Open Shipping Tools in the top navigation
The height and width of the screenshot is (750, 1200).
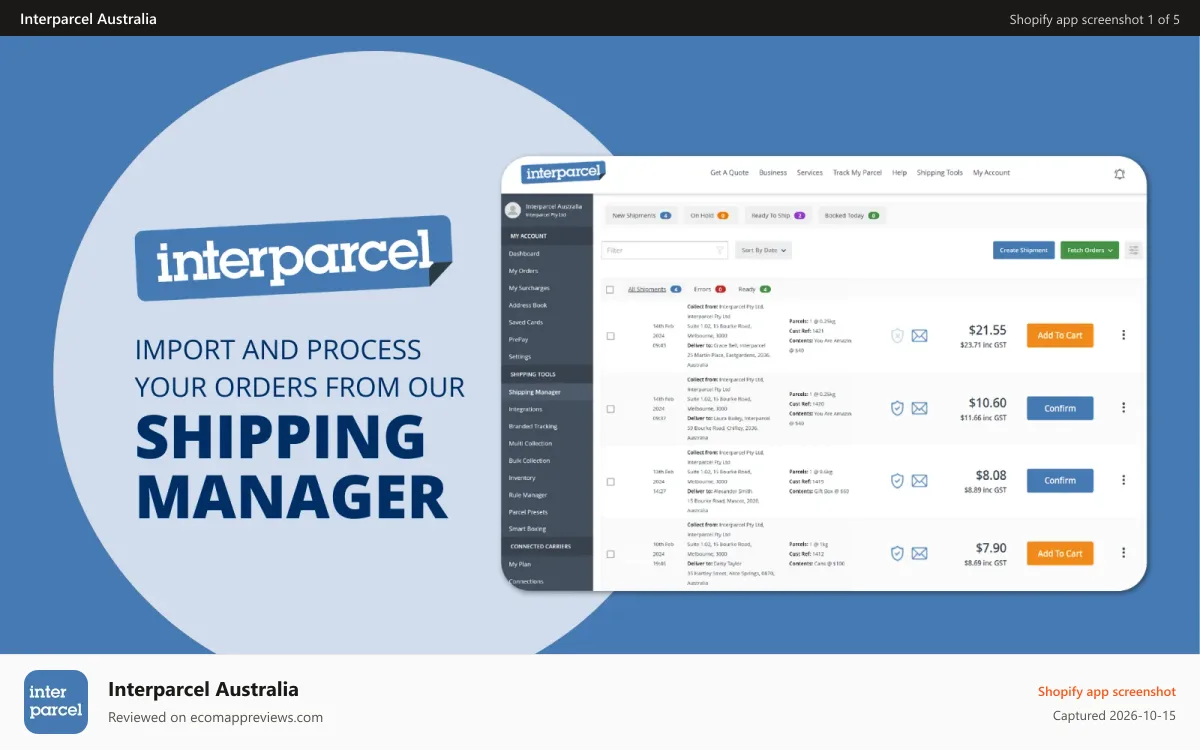click(x=940, y=173)
